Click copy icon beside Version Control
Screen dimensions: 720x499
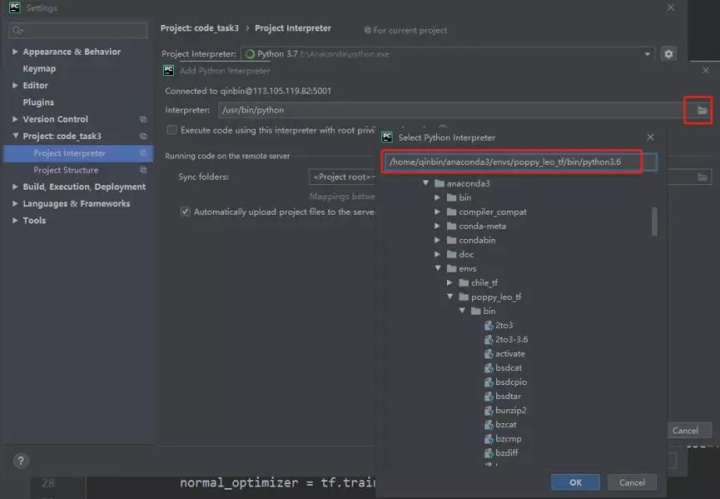[x=143, y=119]
